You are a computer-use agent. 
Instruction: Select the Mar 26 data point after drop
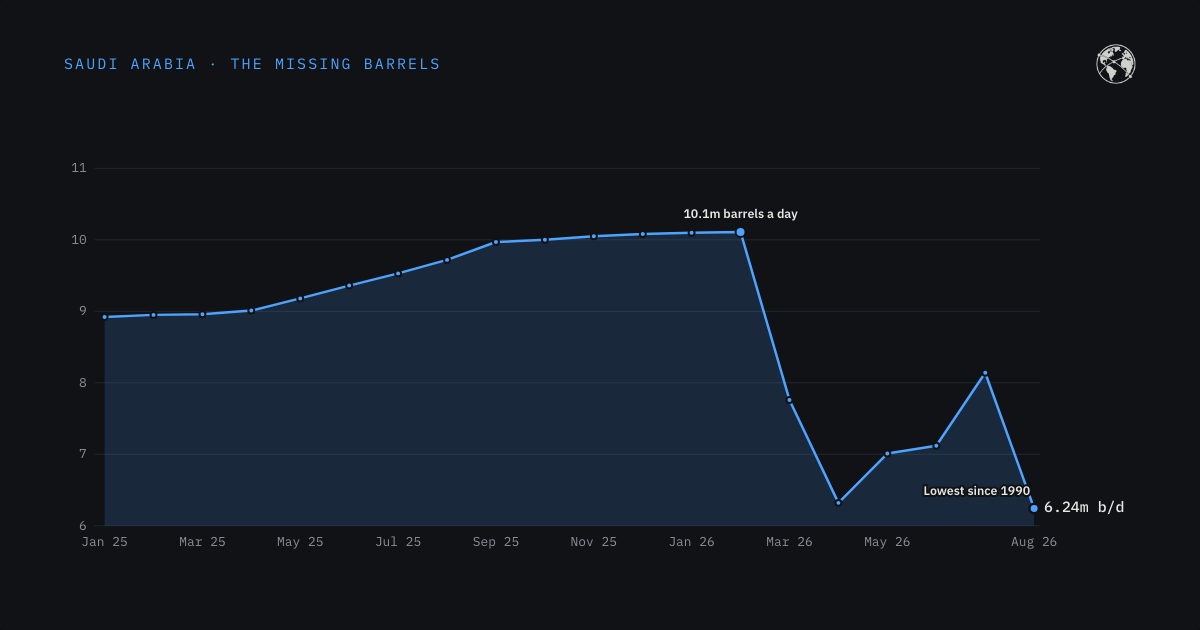click(x=789, y=400)
